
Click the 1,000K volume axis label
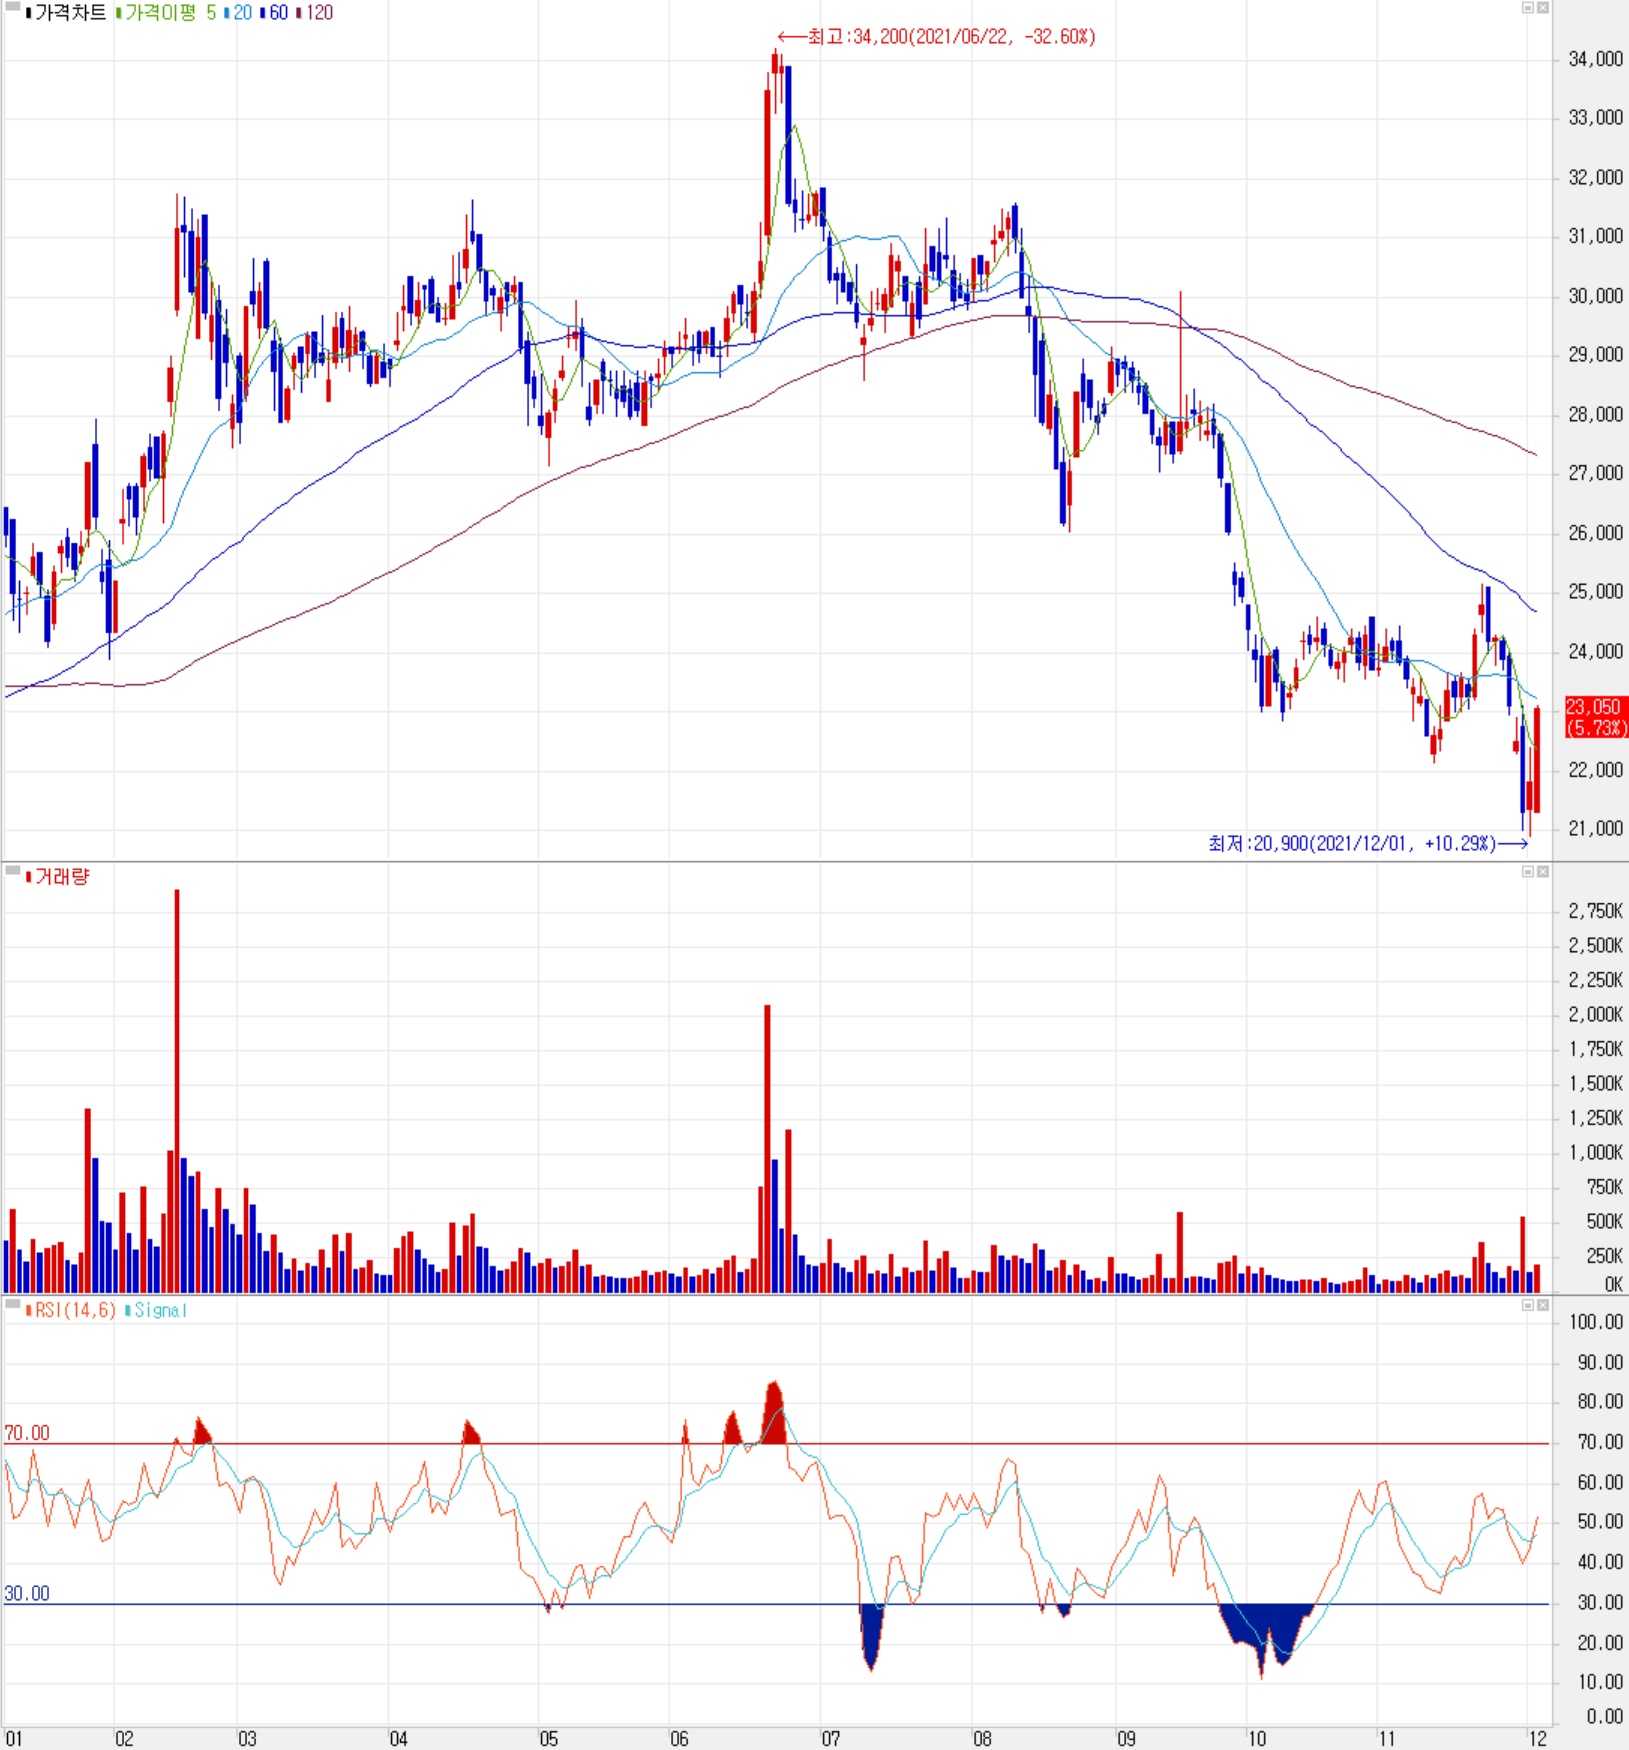coord(1595,1153)
